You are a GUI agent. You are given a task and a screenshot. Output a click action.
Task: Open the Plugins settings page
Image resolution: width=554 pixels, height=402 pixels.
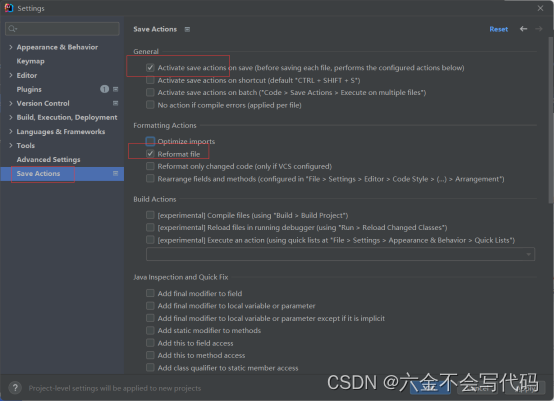click(x=29, y=89)
